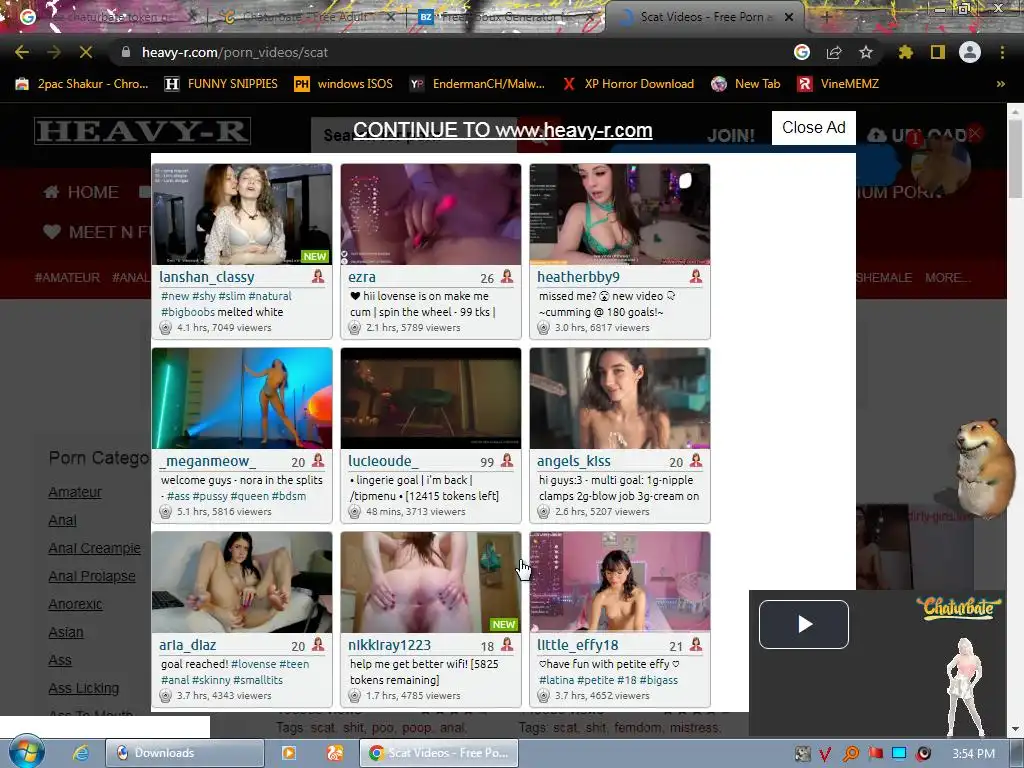1024x768 pixels.
Task: Open the windows ISOS bookmark
Action: point(344,84)
